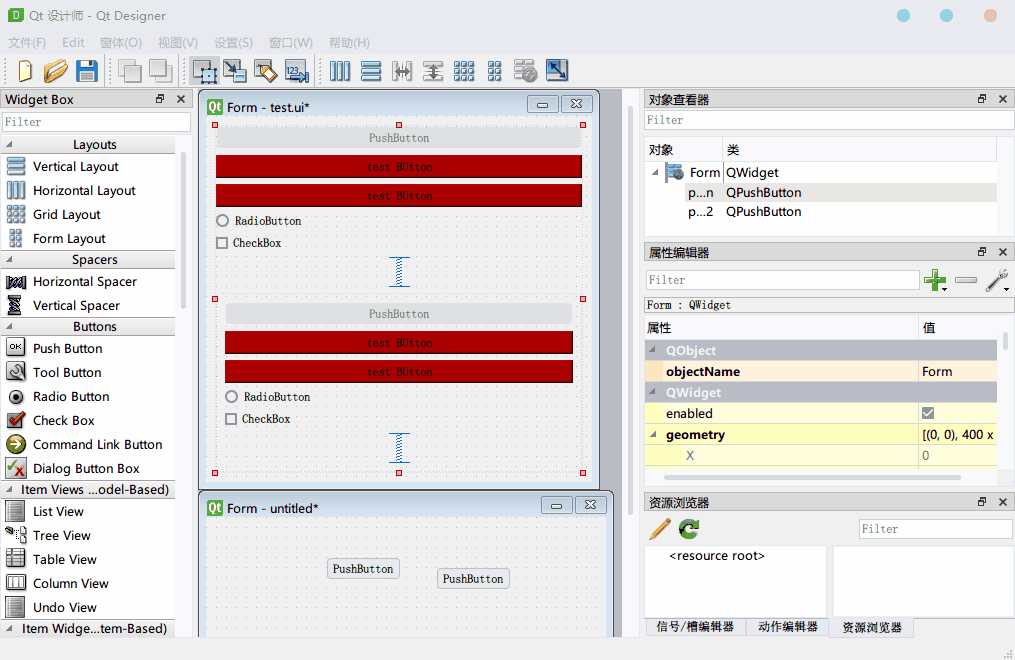1015x660 pixels.
Task: Expand the geometry property details
Action: [654, 434]
